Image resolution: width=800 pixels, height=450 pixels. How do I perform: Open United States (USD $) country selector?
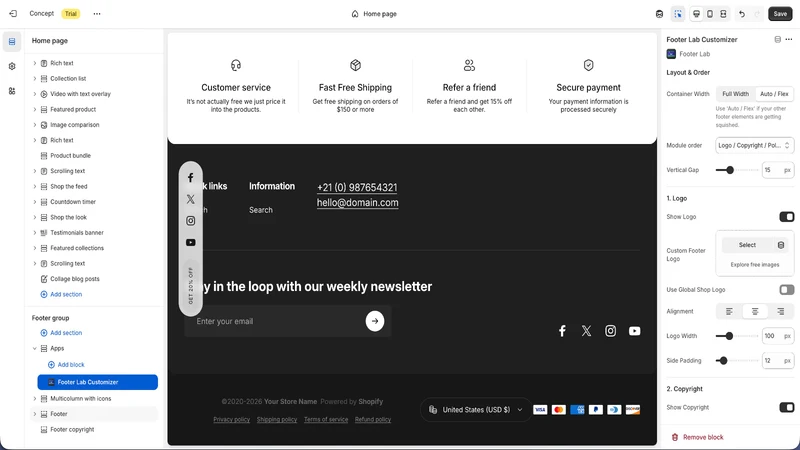tap(475, 410)
